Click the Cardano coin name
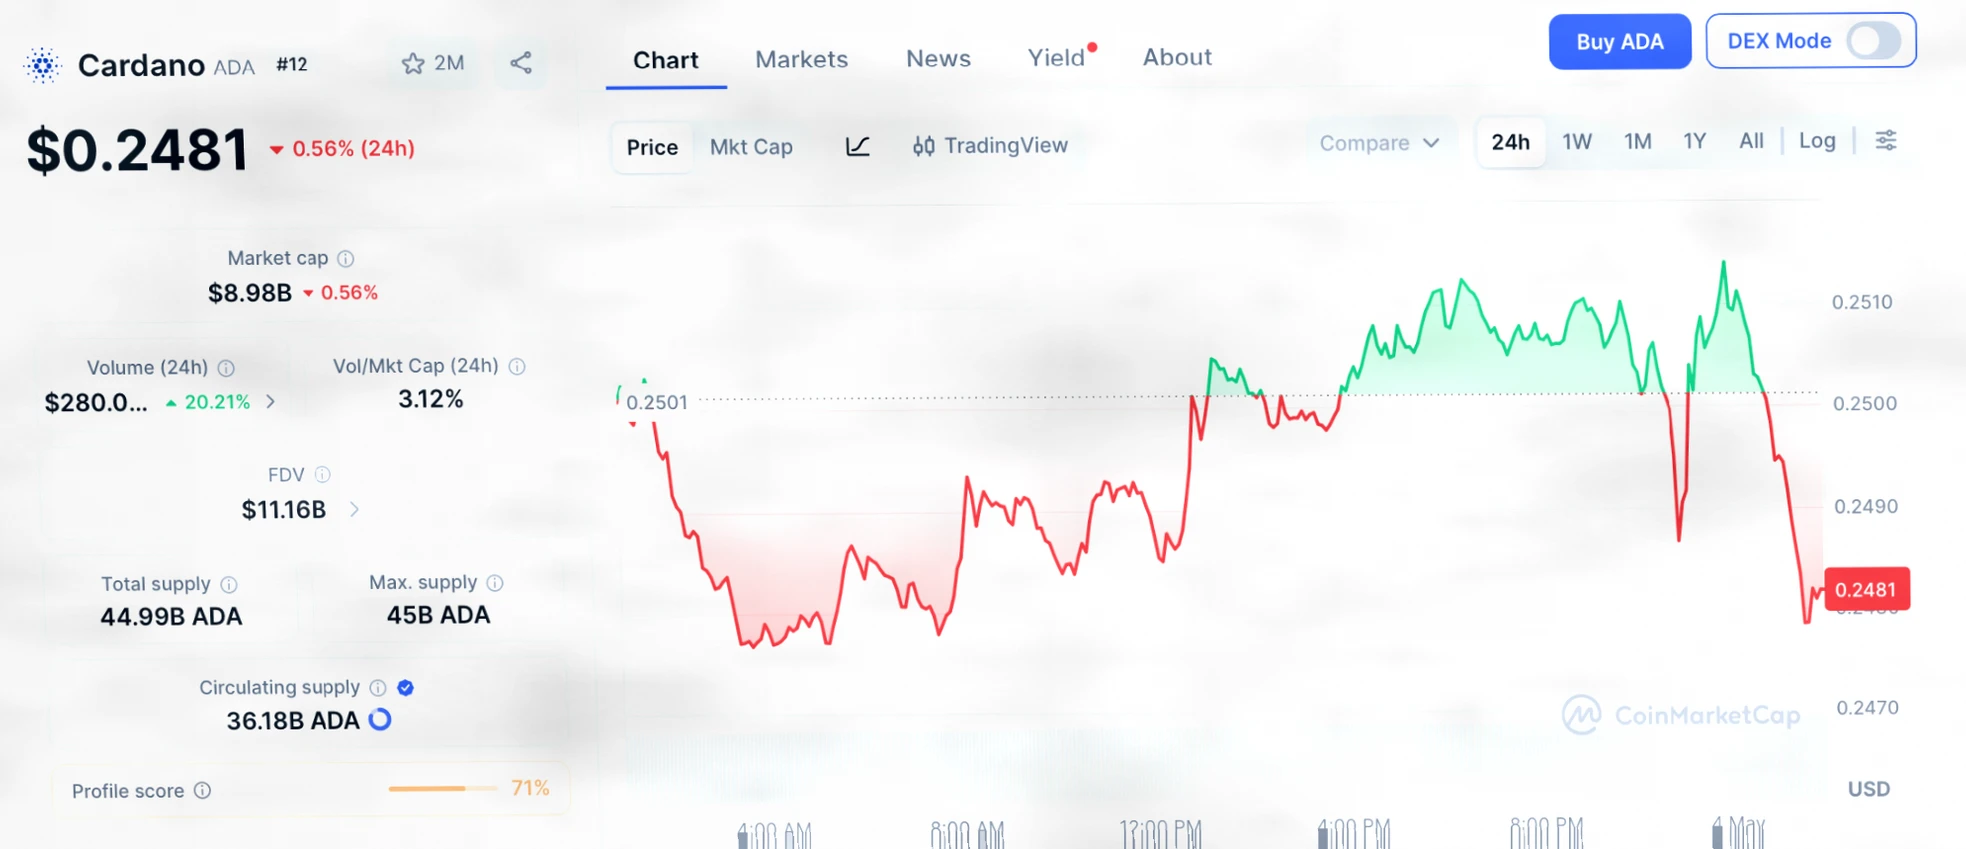This screenshot has width=1966, height=849. point(141,65)
